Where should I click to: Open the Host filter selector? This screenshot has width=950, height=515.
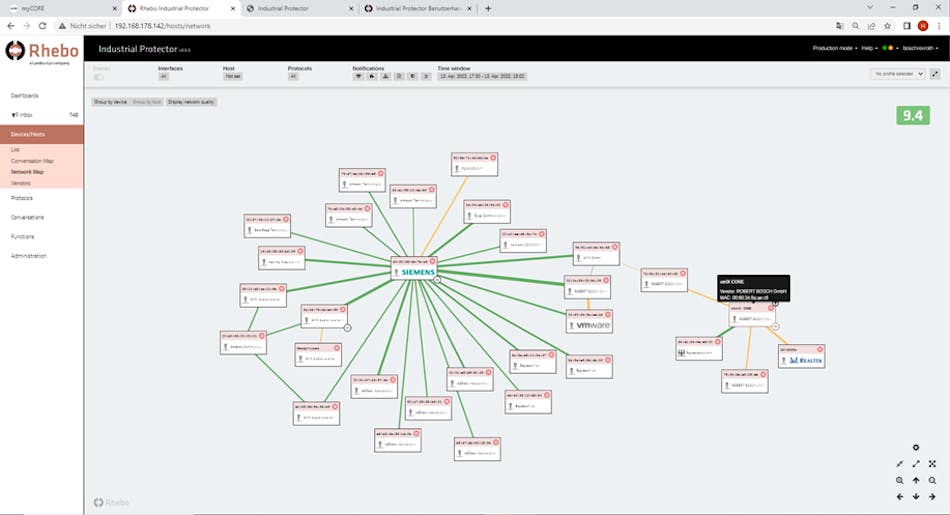click(x=233, y=76)
